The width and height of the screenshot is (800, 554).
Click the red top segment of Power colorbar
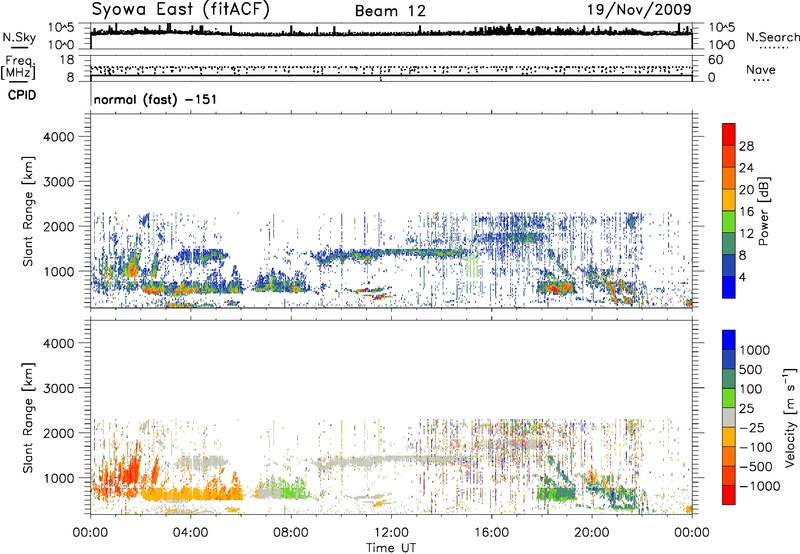pyautogui.click(x=729, y=135)
